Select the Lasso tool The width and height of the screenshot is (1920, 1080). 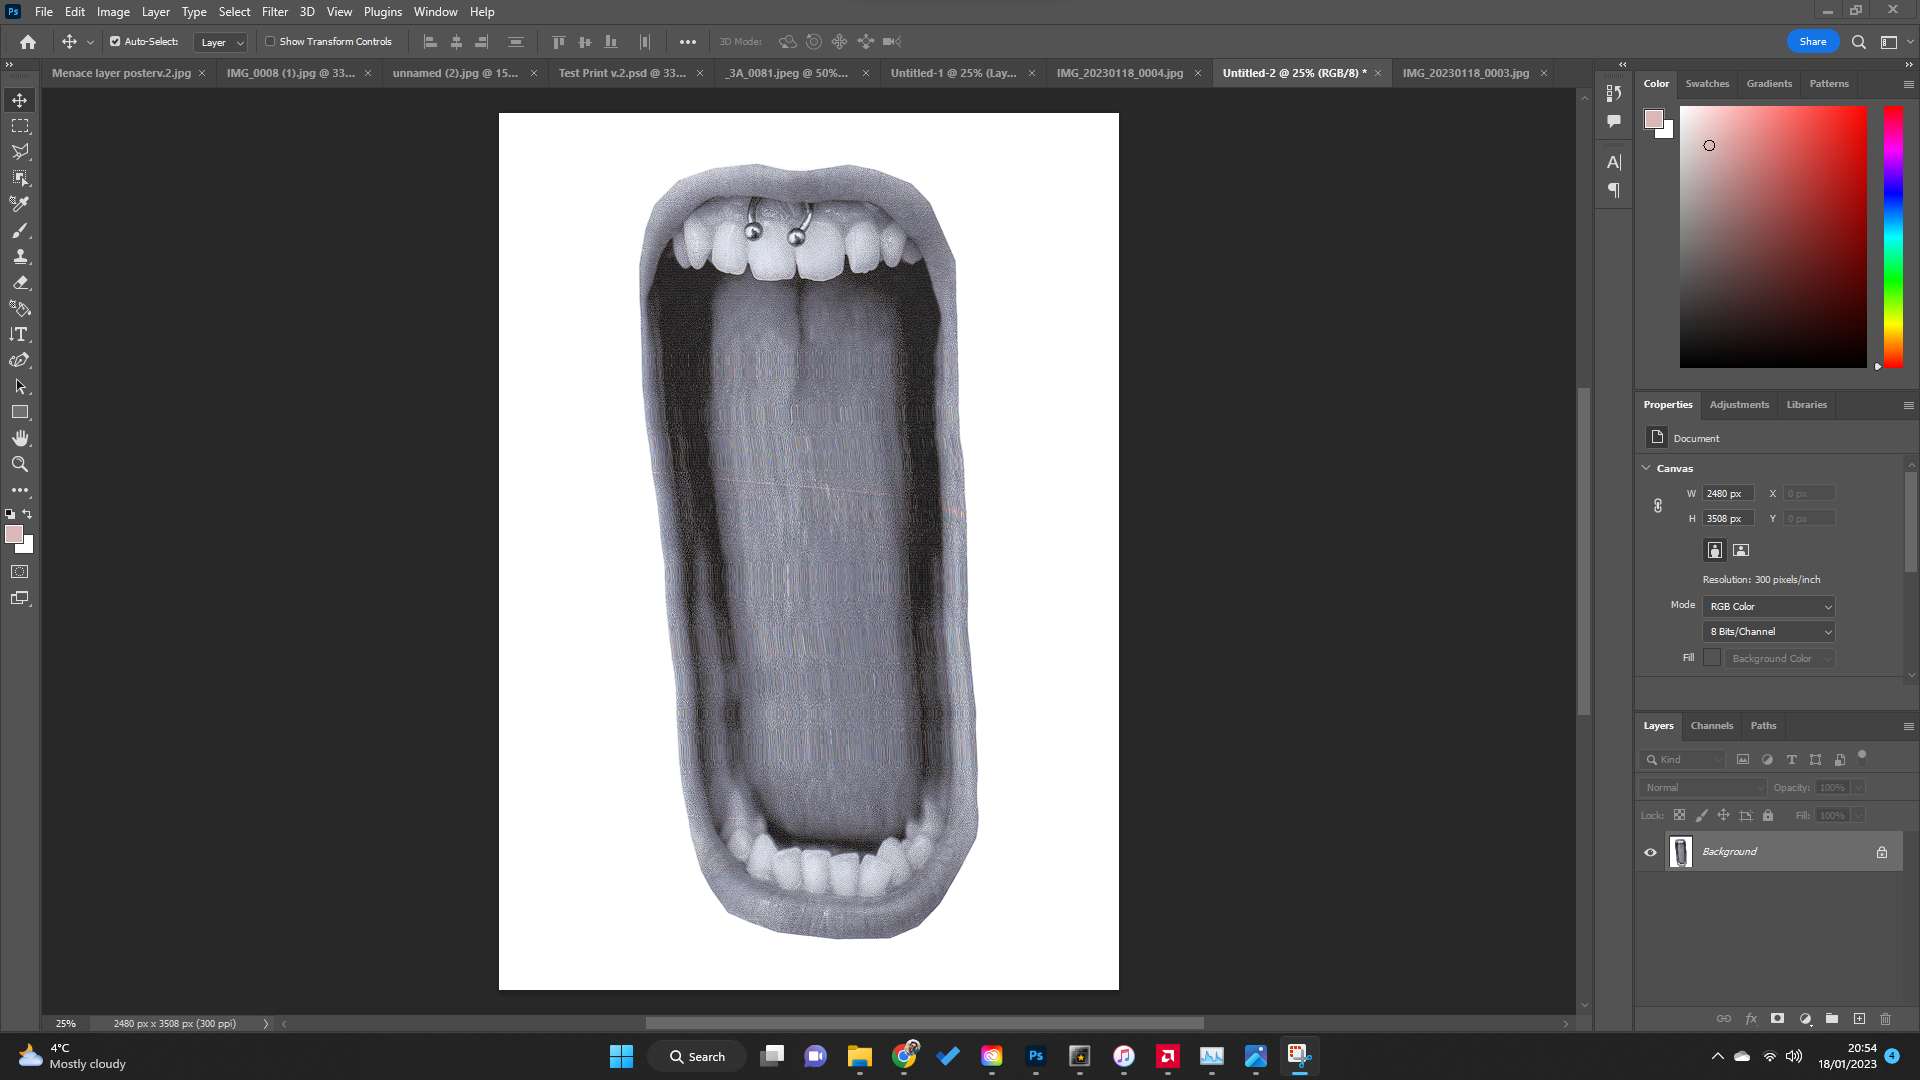20,151
